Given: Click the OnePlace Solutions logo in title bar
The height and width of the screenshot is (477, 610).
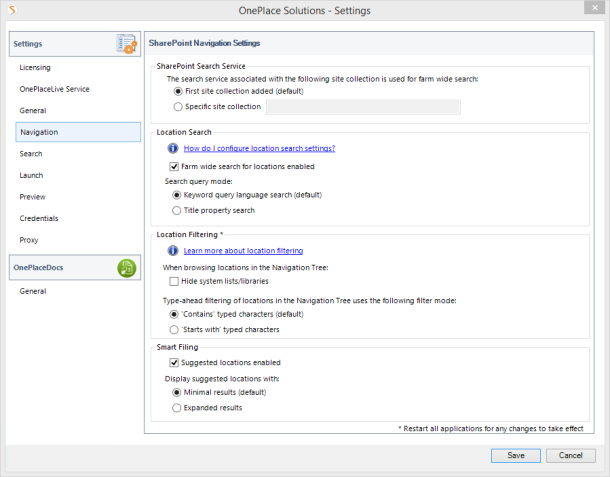Looking at the screenshot, I should (x=12, y=10).
